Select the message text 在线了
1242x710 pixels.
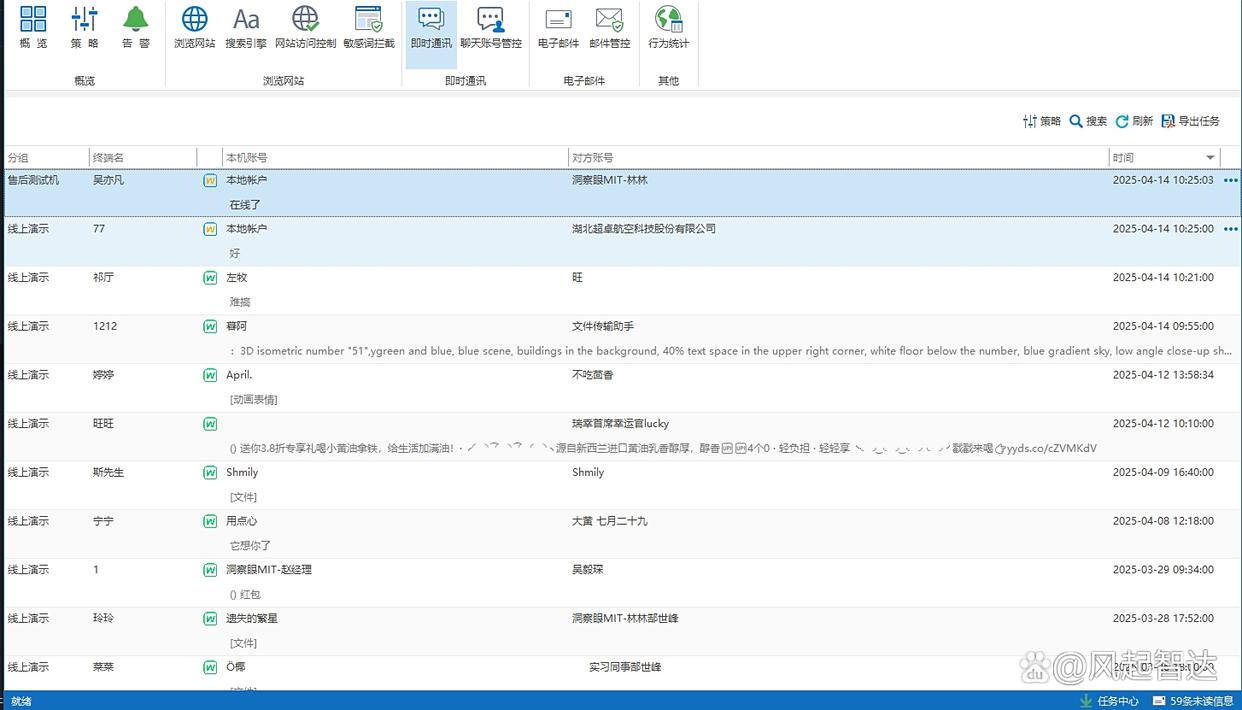tap(245, 205)
